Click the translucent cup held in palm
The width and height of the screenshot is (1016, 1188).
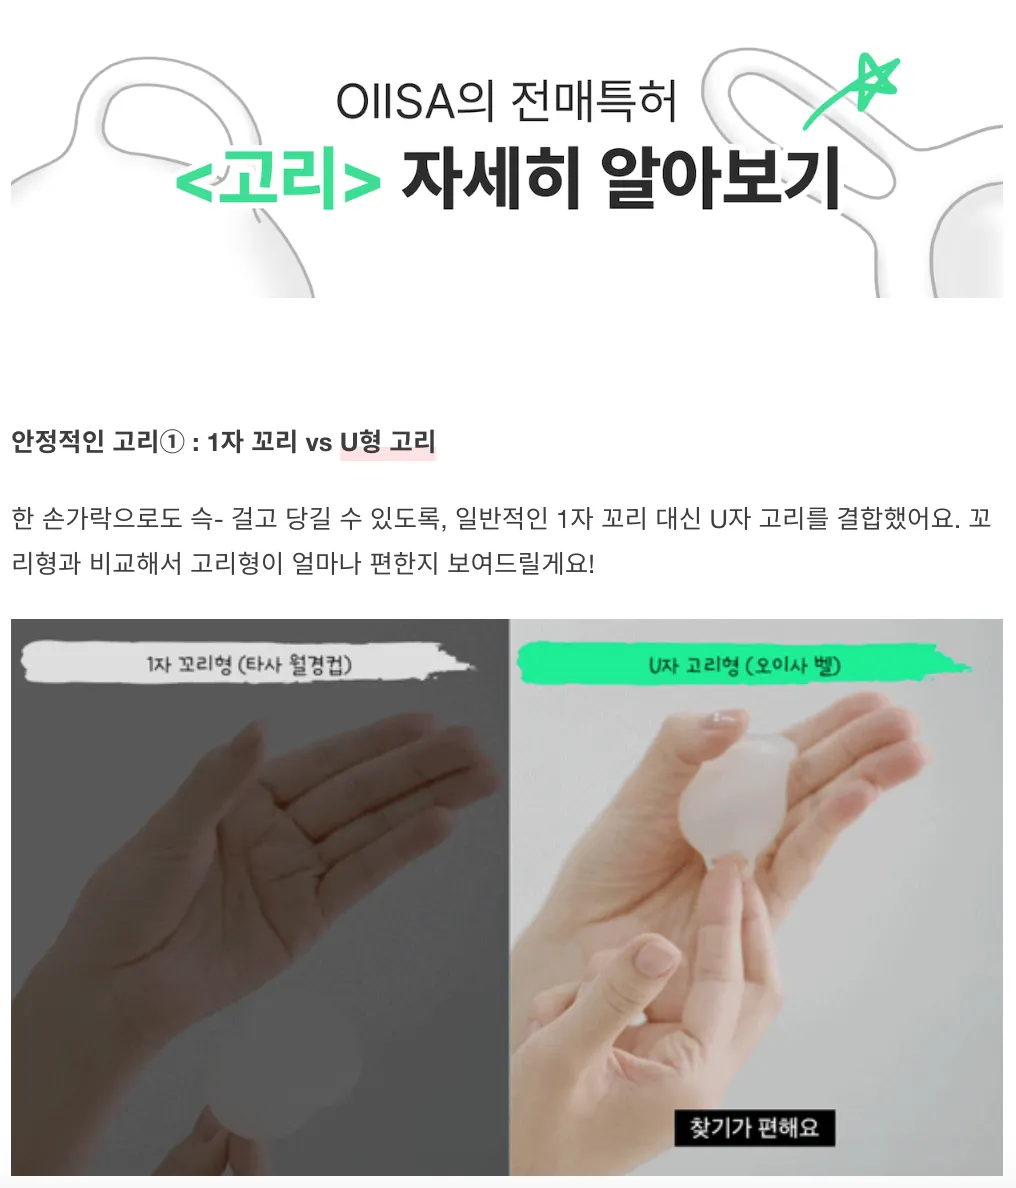pos(726,802)
